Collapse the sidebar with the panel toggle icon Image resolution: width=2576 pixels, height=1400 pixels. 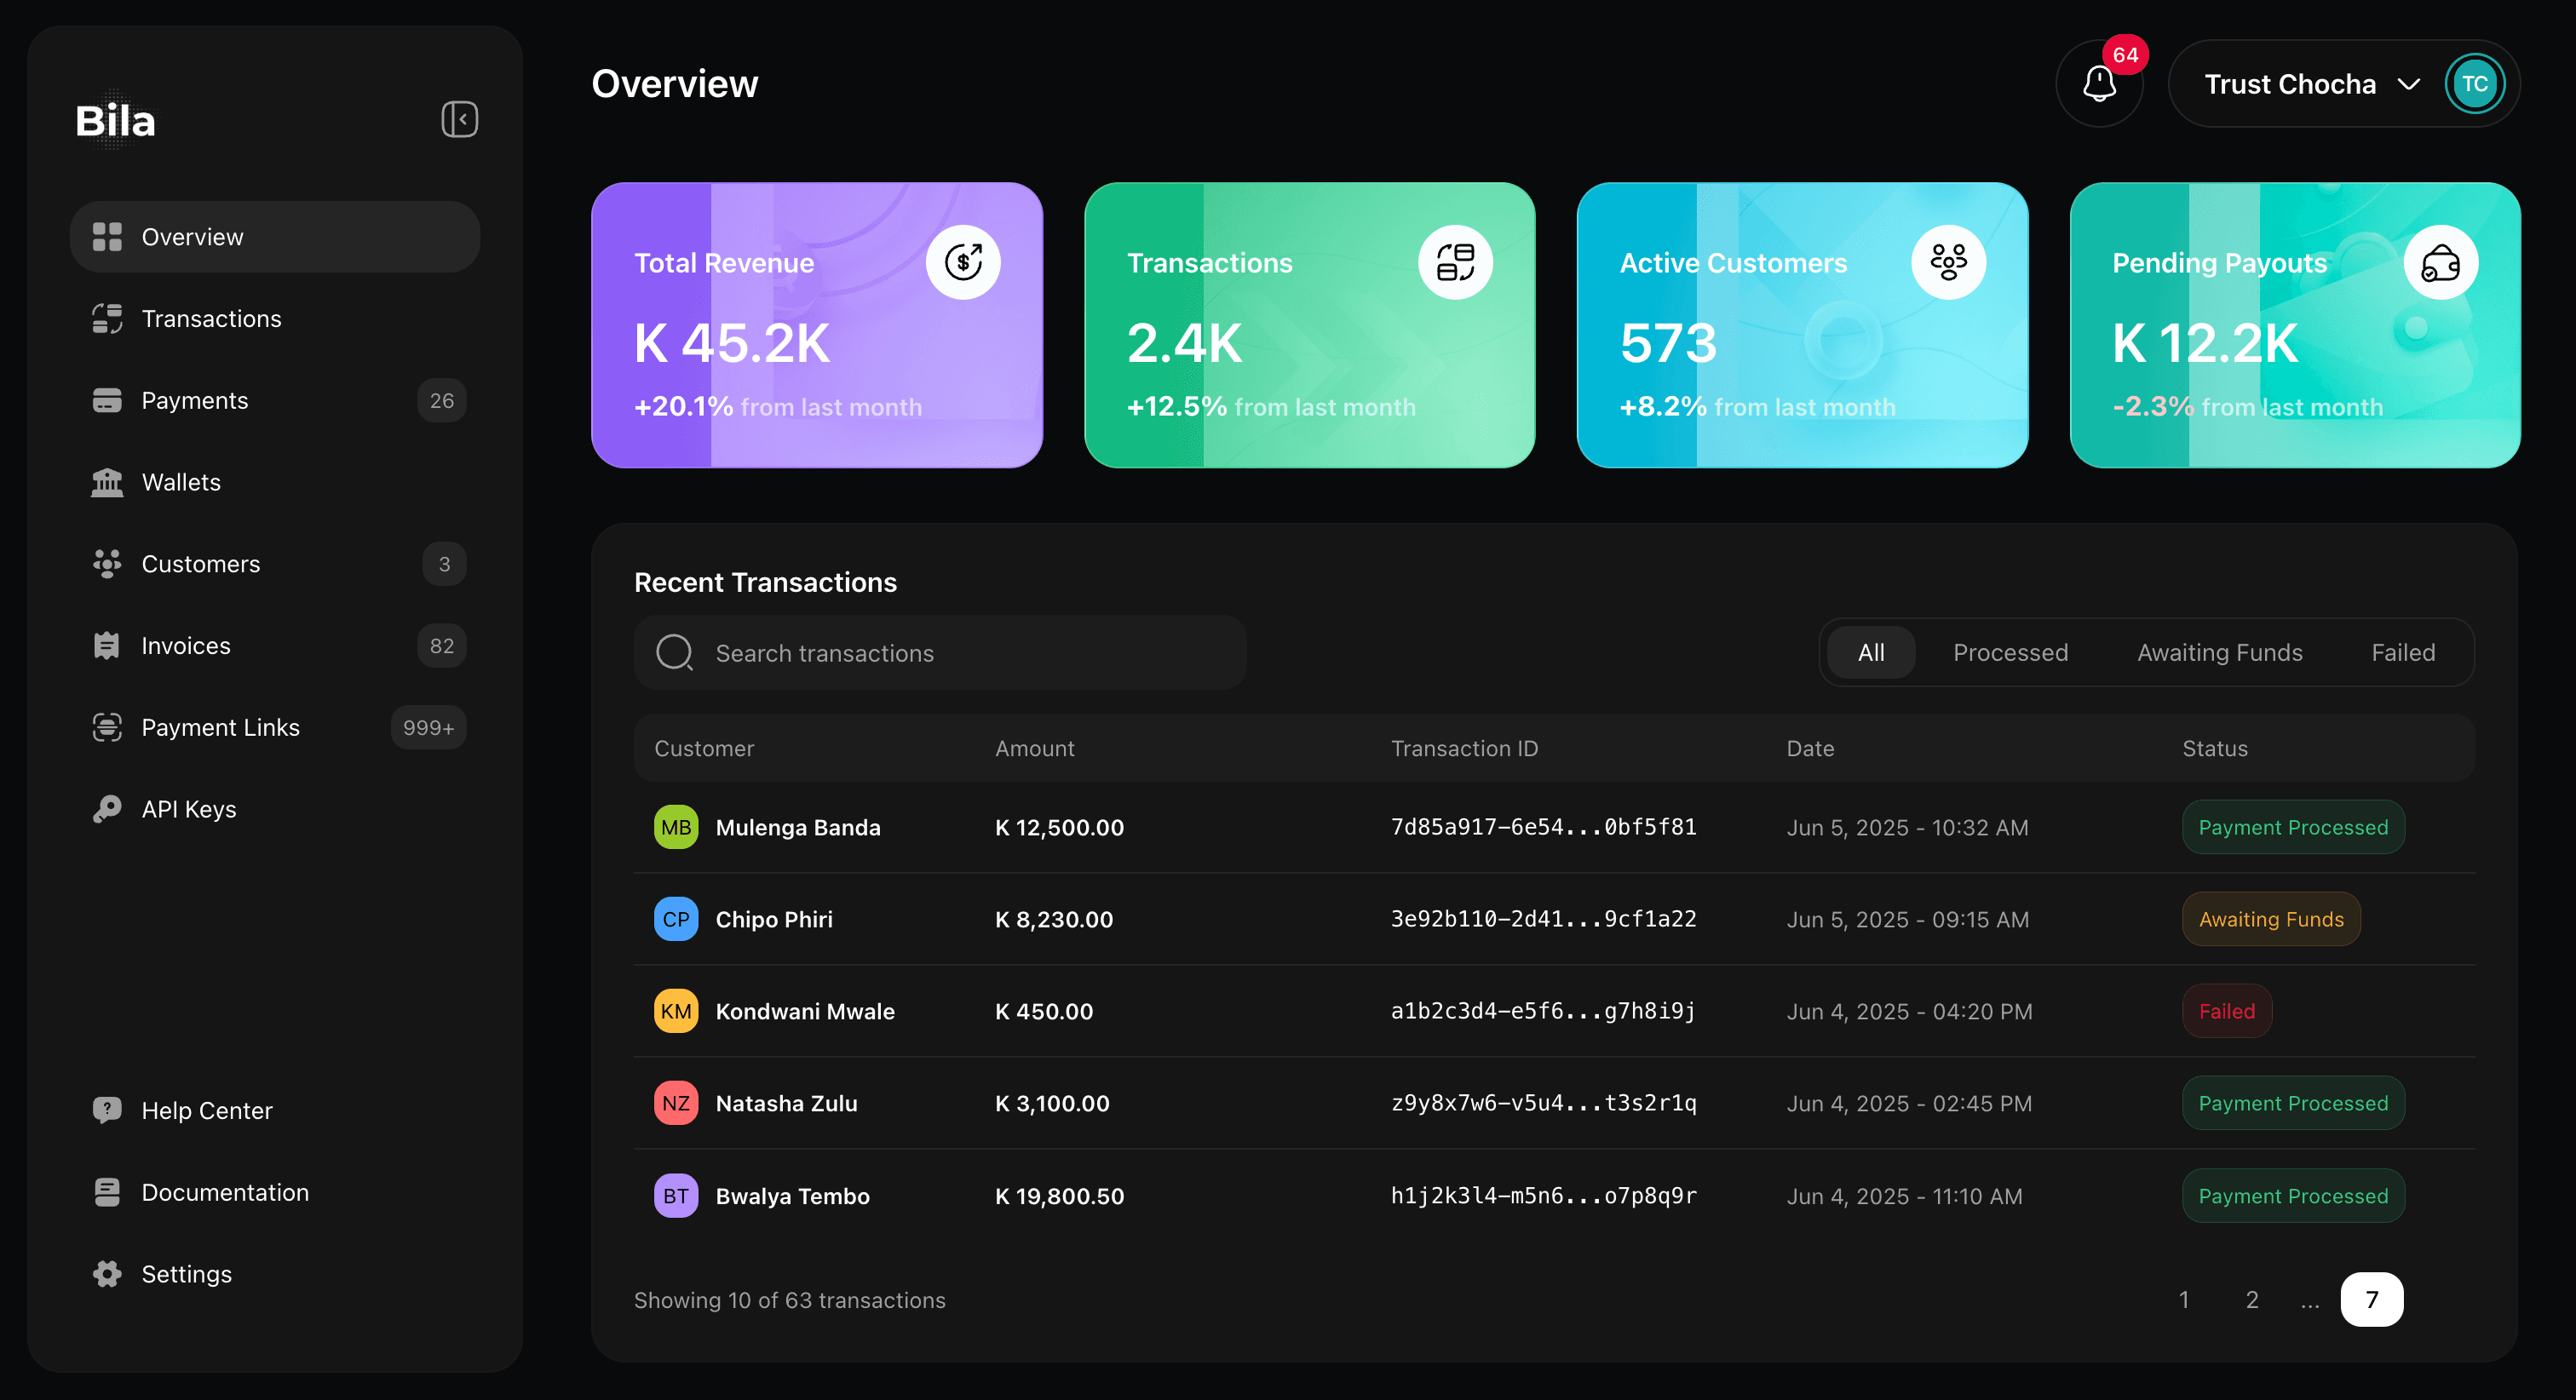459,119
